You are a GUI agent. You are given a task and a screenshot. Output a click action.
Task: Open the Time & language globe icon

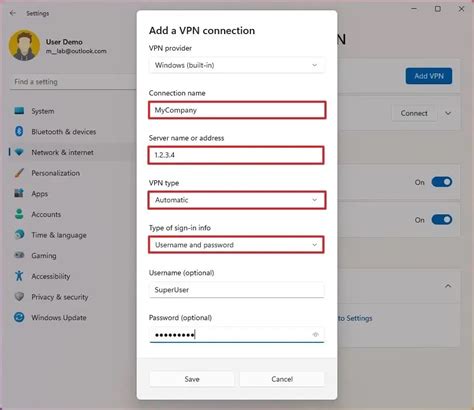(x=19, y=235)
